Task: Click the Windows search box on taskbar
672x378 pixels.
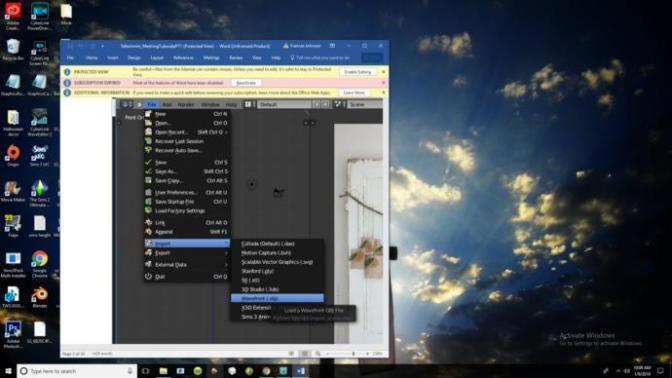Action: (77, 371)
